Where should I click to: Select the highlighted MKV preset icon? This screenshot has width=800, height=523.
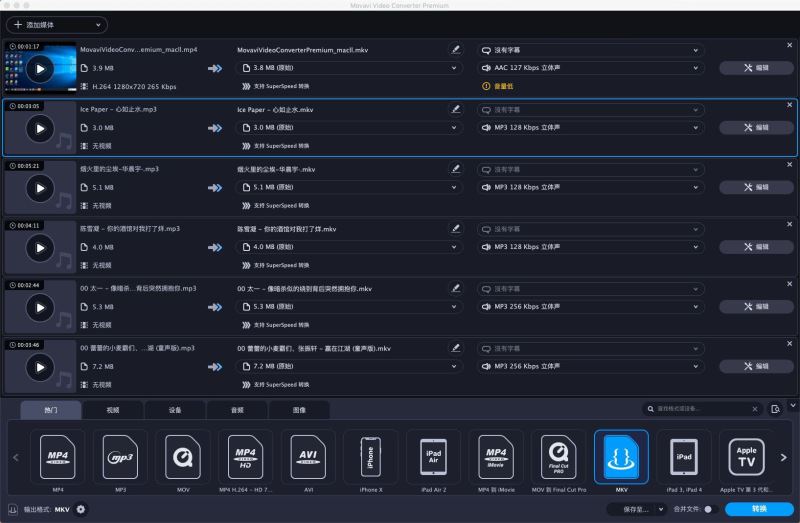point(621,457)
